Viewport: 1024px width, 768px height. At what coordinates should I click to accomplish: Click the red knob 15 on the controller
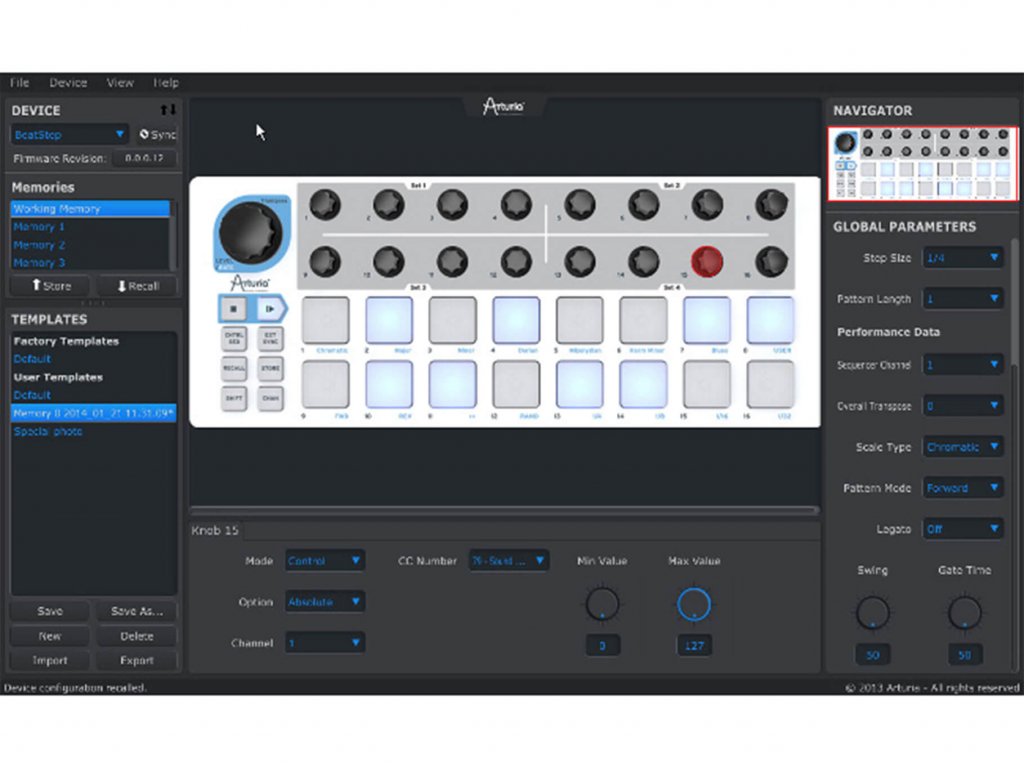tap(707, 262)
